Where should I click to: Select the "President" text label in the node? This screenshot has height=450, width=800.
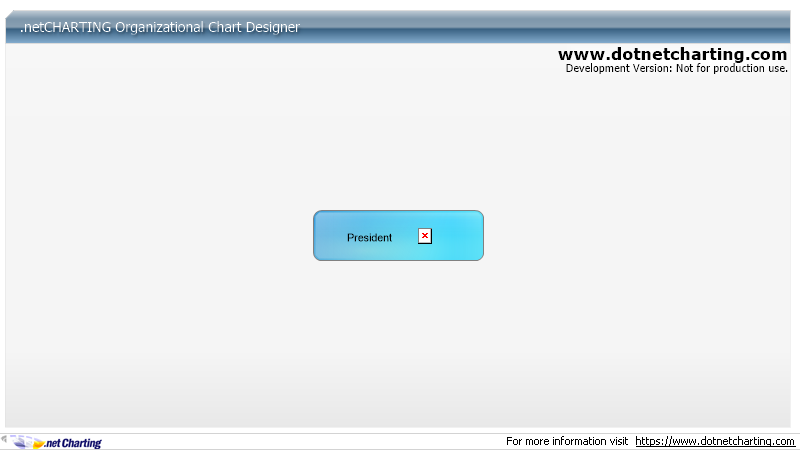369,238
